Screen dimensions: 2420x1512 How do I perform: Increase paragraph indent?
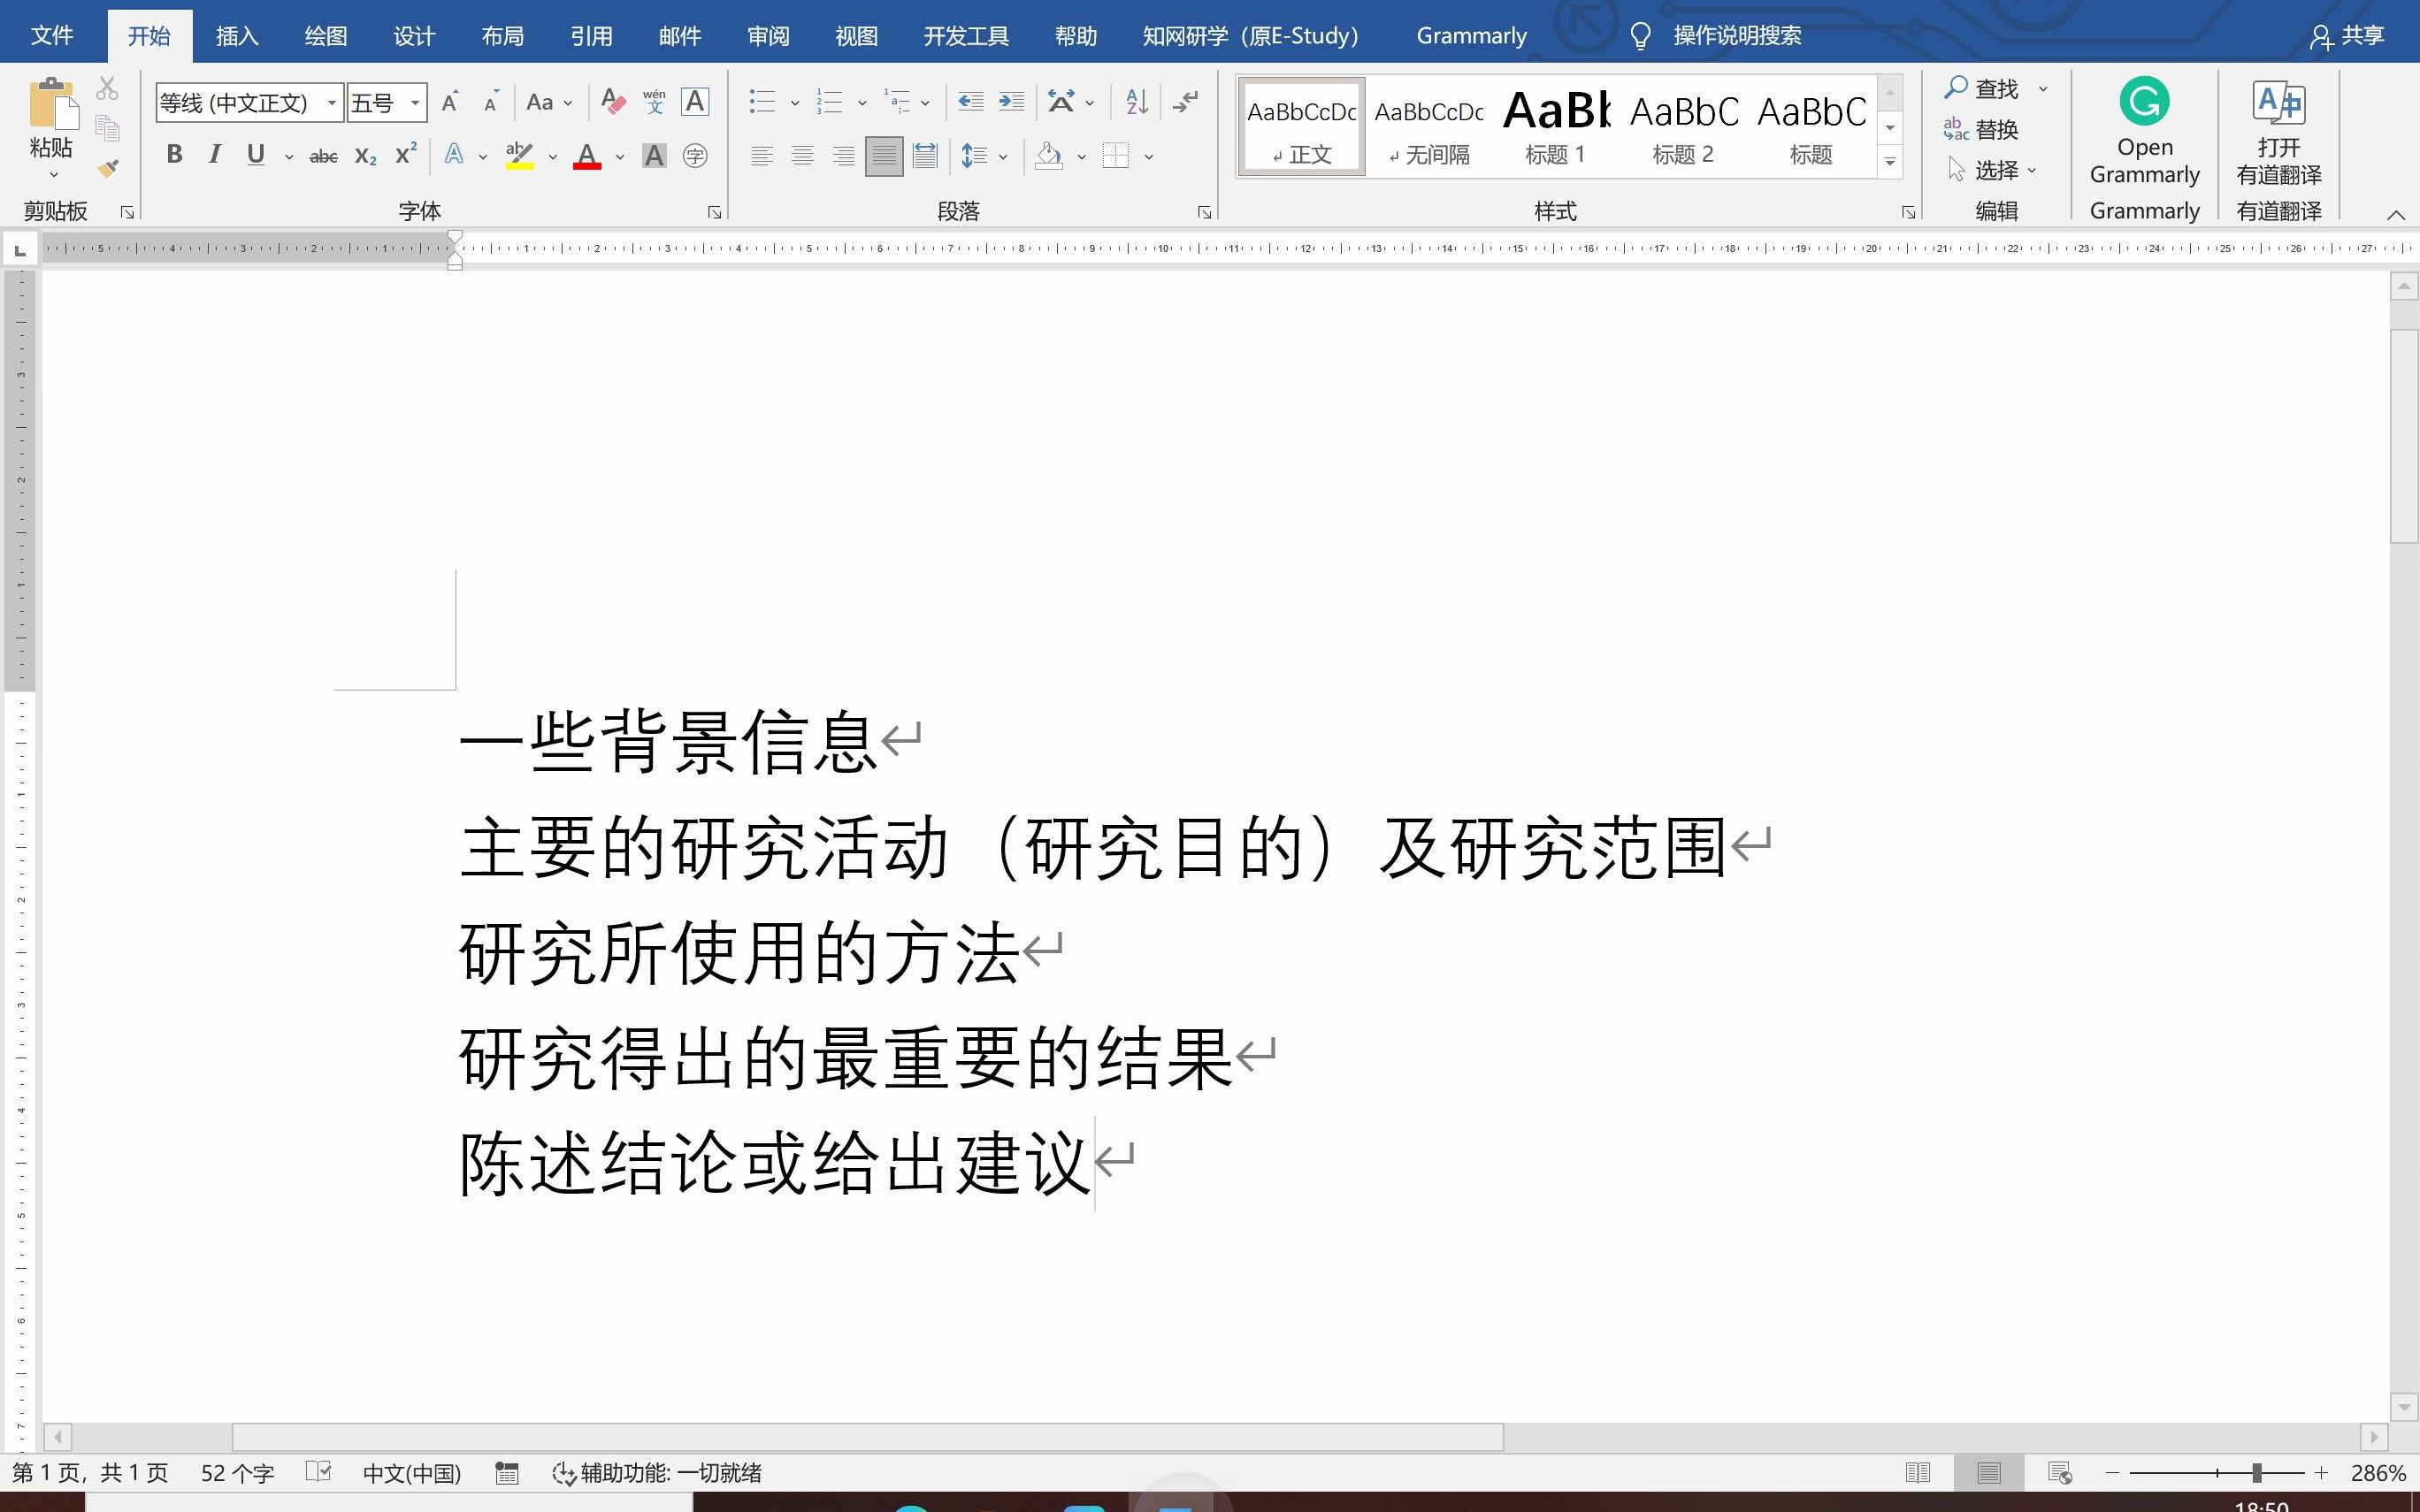point(1012,102)
